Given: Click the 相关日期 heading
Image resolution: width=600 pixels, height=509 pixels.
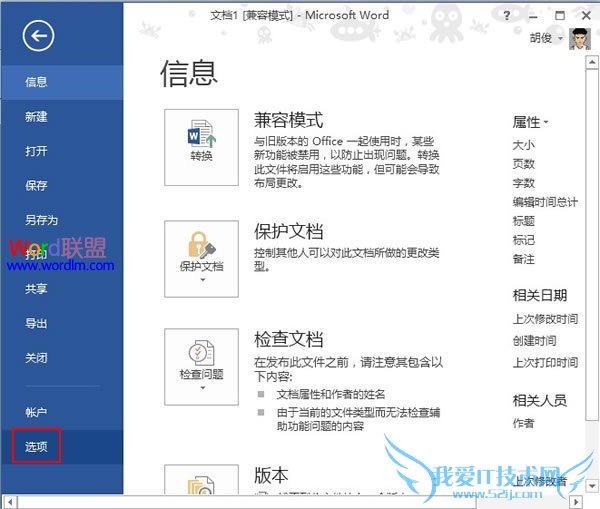Looking at the screenshot, I should point(540,295).
